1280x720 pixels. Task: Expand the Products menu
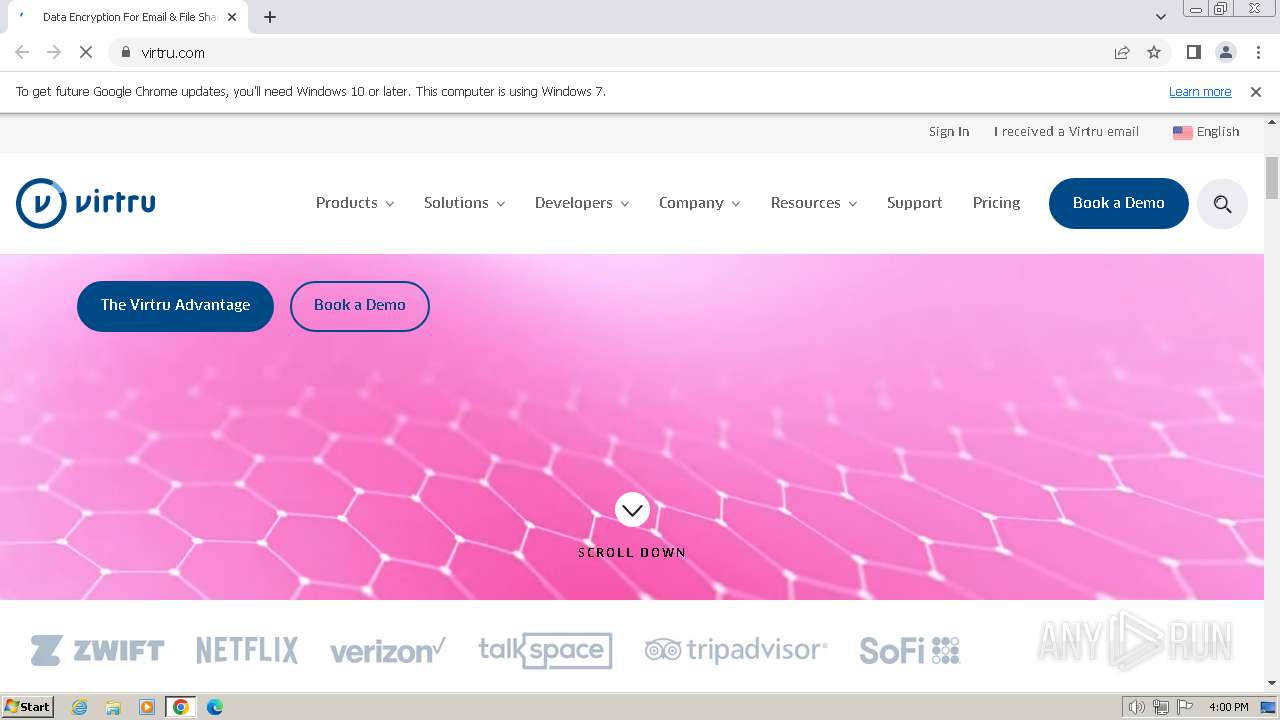pyautogui.click(x=355, y=203)
